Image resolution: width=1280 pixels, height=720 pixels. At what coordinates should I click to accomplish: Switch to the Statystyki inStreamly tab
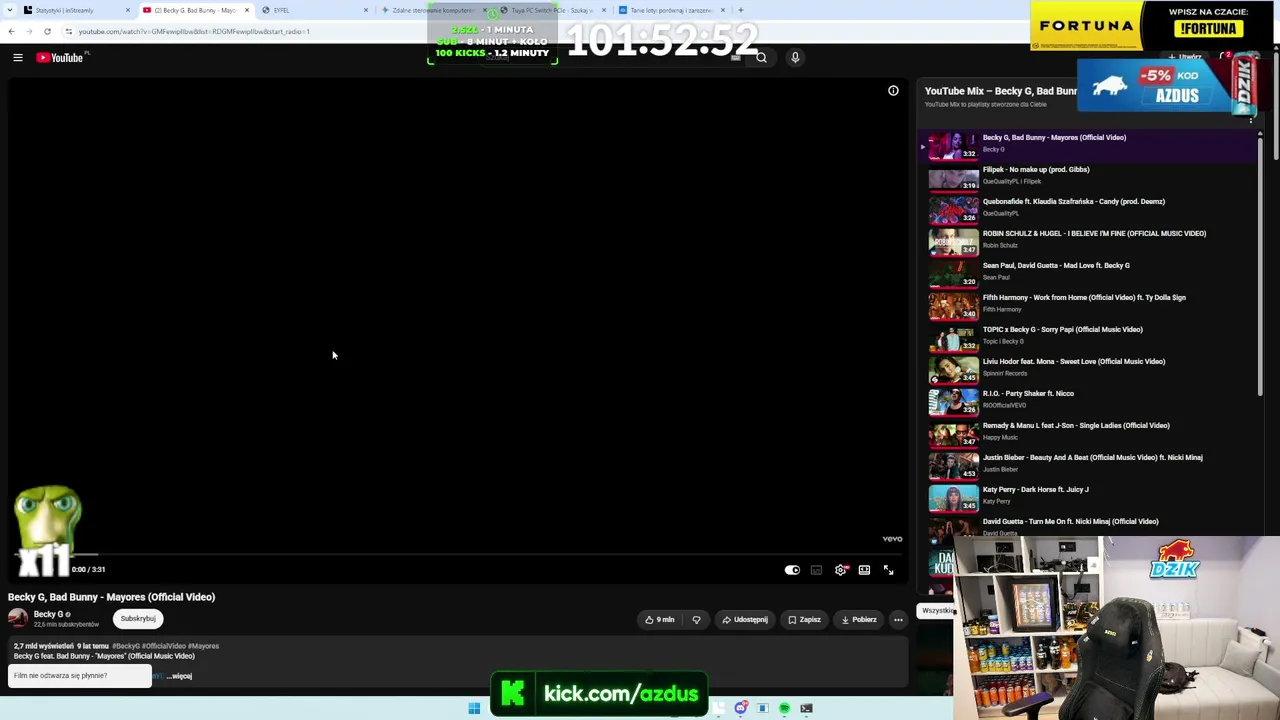pos(74,10)
